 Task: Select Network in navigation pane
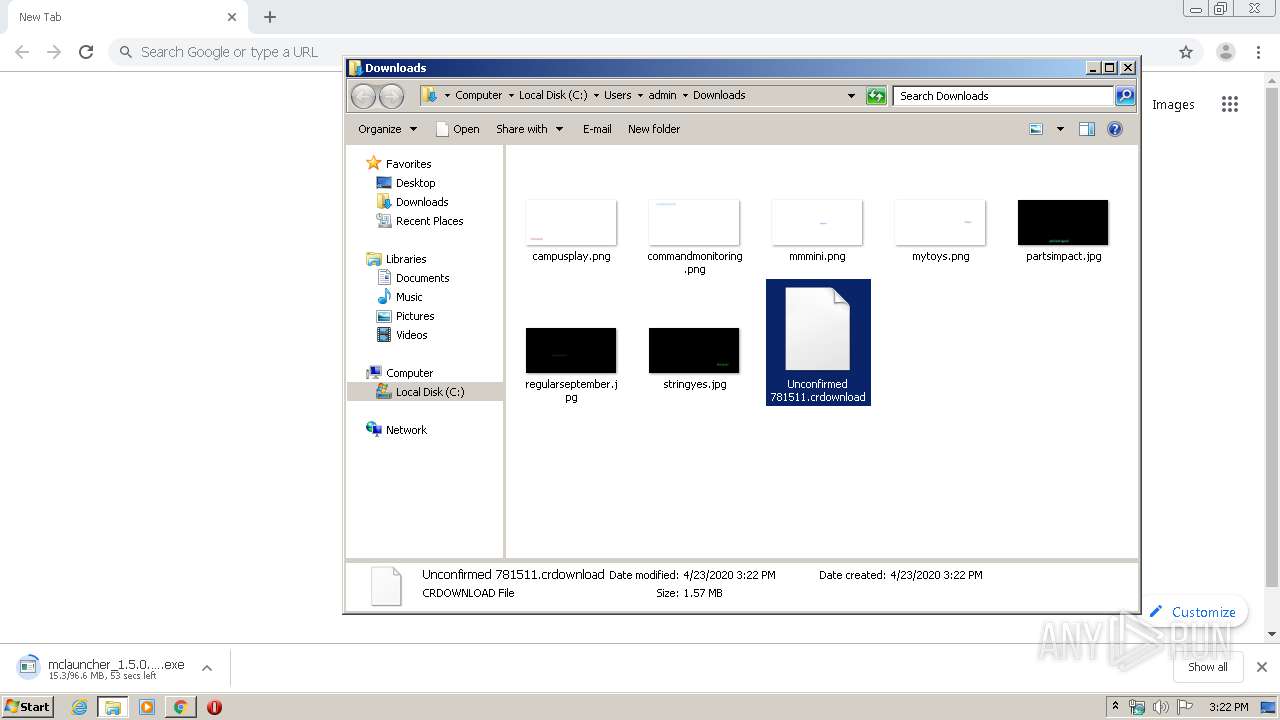[x=397, y=430]
